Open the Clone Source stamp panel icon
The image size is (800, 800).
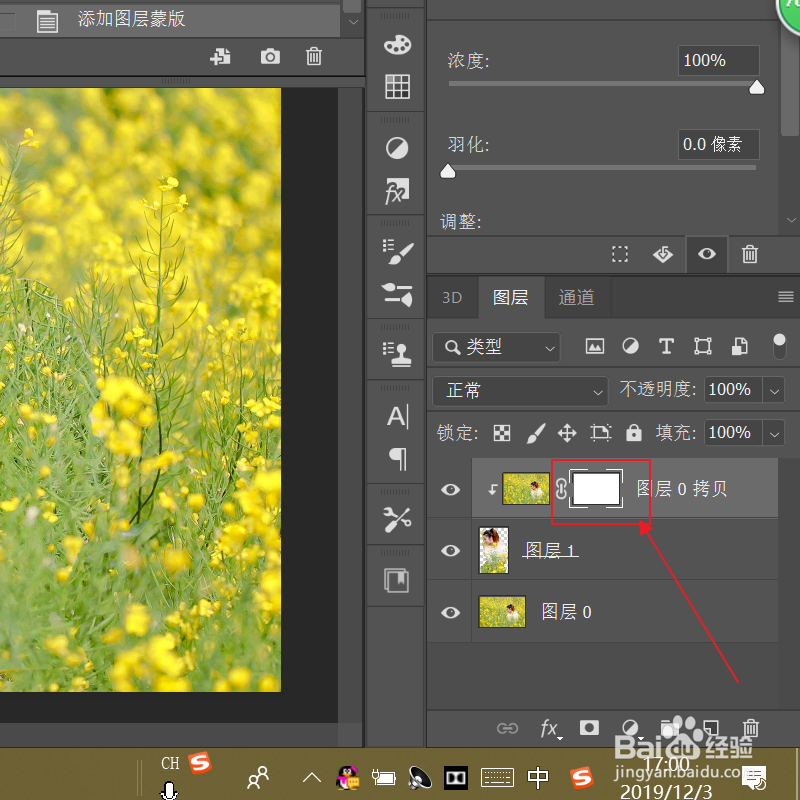point(397,355)
